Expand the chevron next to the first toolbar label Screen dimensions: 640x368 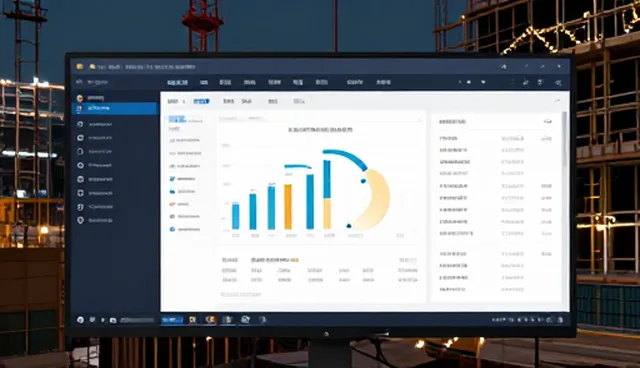point(184,102)
